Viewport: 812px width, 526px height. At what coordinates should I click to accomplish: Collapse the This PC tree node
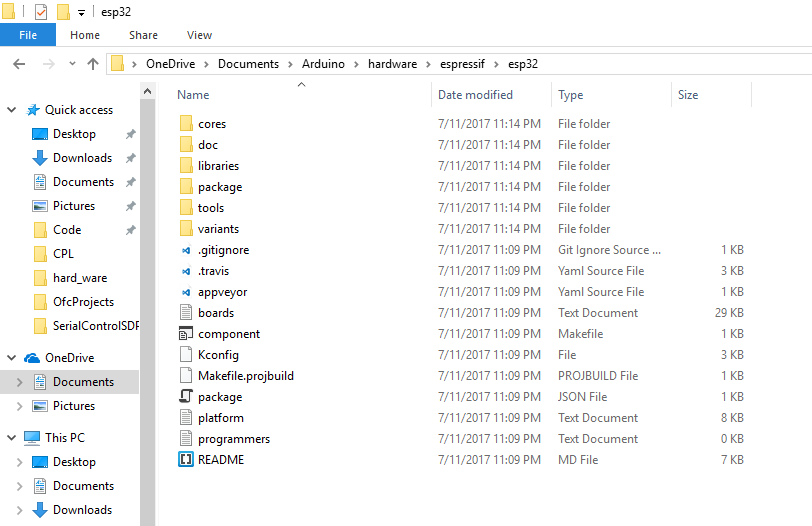coord(11,438)
